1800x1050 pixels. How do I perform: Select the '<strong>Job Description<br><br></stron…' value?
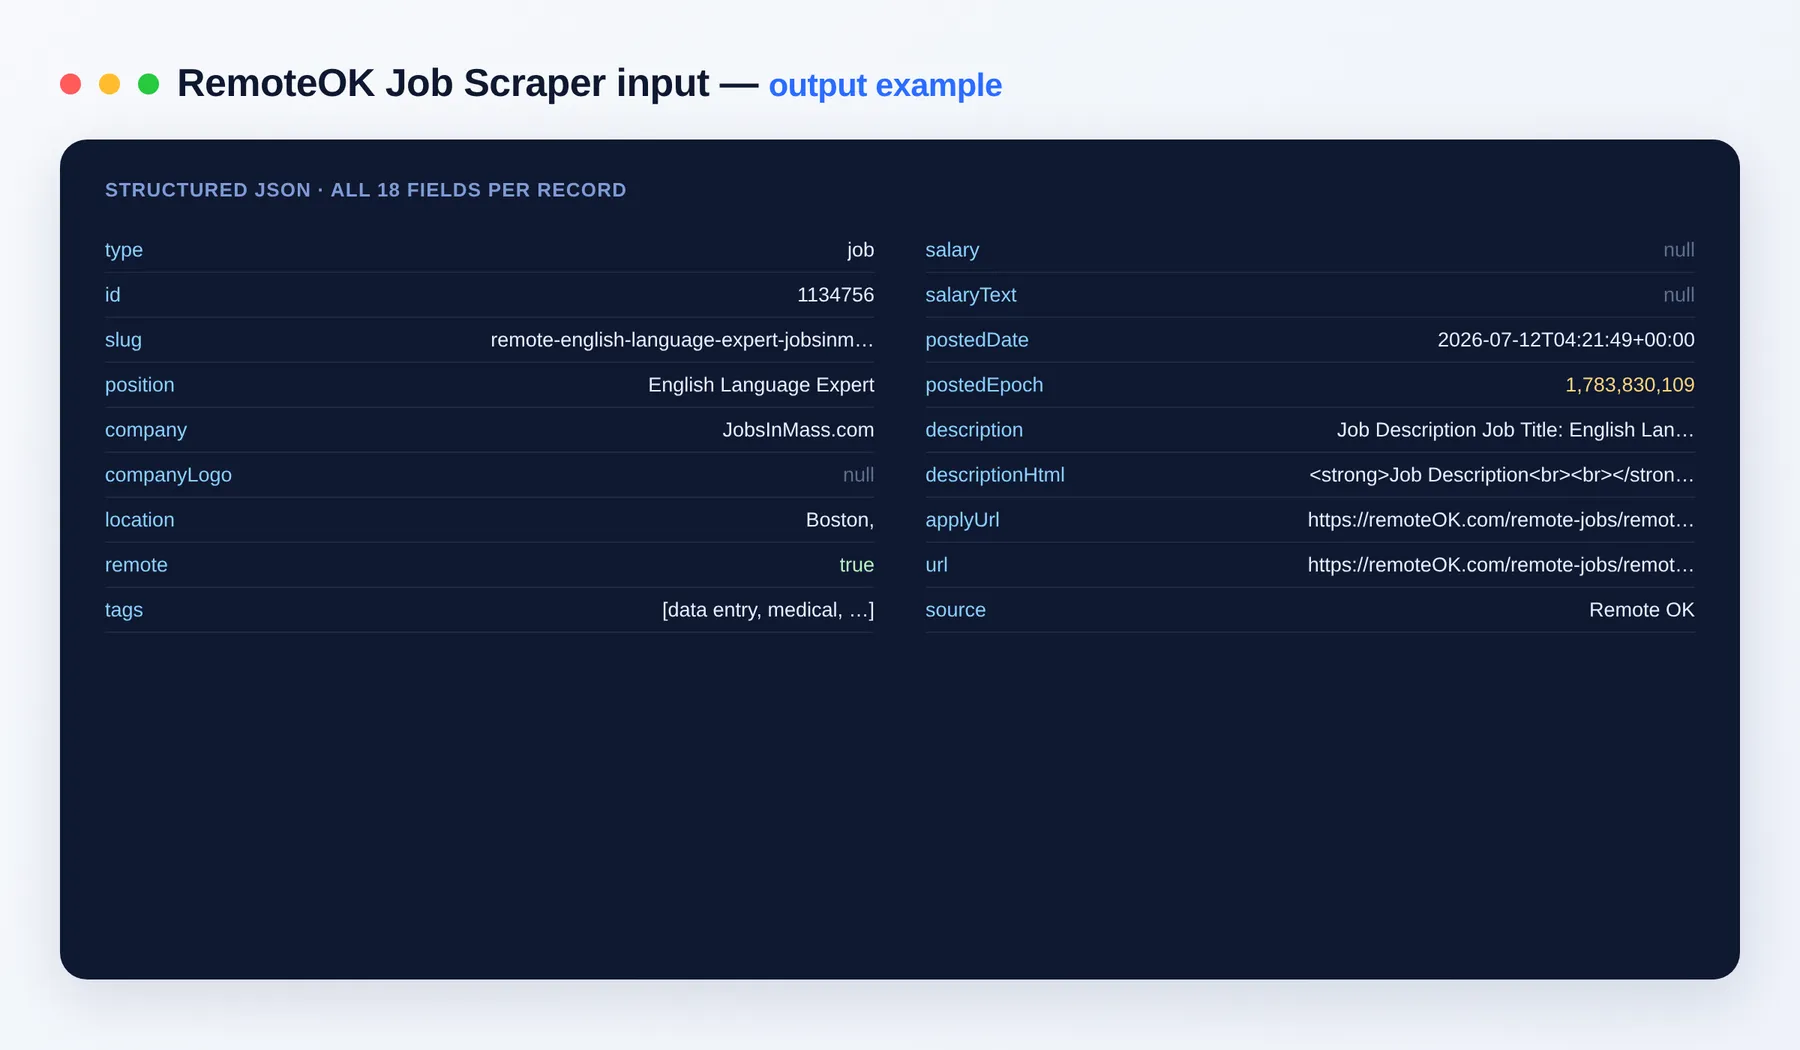(x=1502, y=475)
